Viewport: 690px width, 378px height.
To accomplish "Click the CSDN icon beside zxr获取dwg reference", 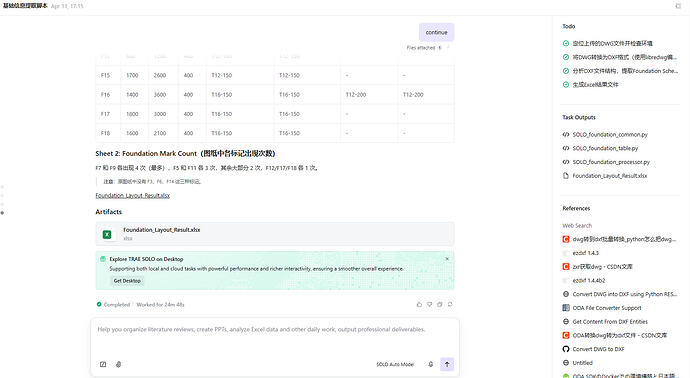I will coord(566,267).
